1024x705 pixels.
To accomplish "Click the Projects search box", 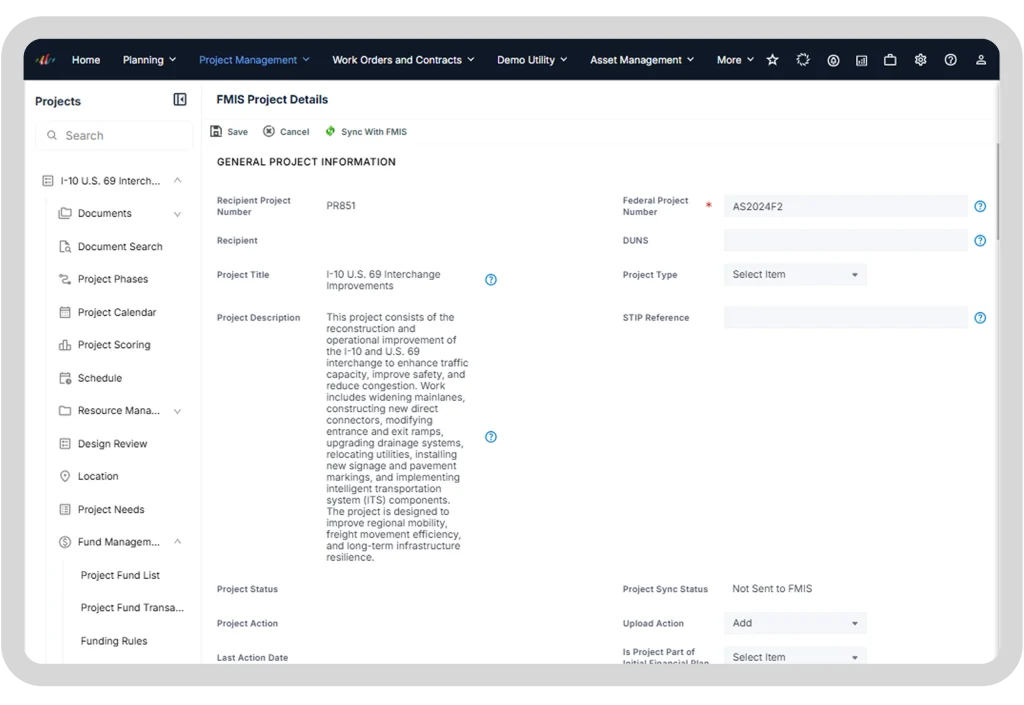I will (x=114, y=135).
